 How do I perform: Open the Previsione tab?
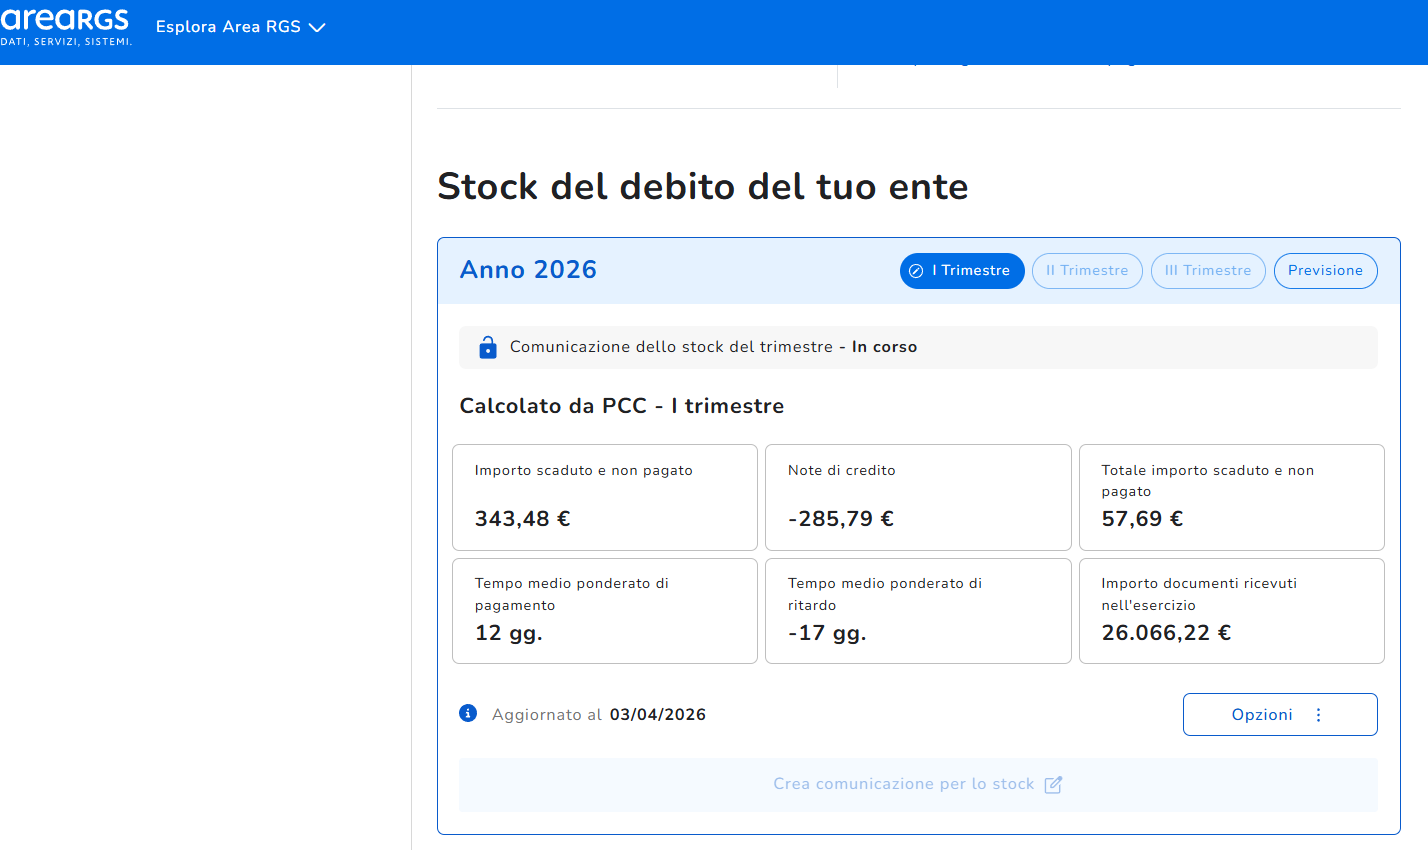pos(1325,271)
